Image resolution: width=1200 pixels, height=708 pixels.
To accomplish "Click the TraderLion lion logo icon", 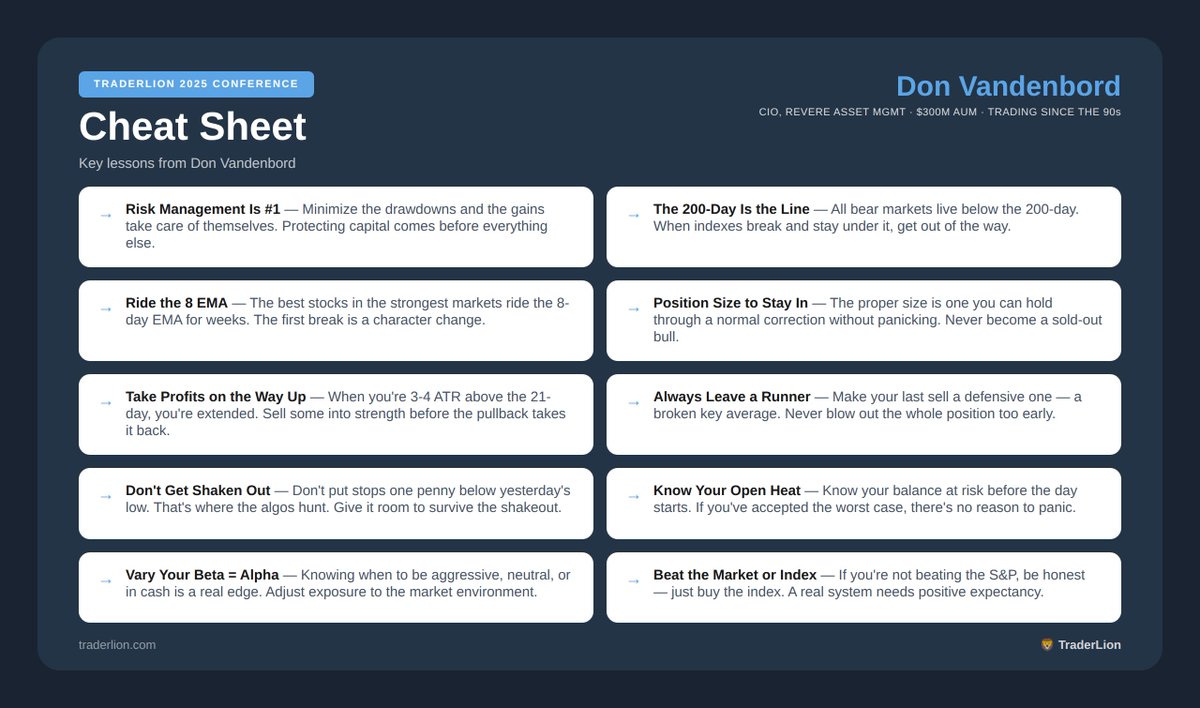I will [1047, 645].
